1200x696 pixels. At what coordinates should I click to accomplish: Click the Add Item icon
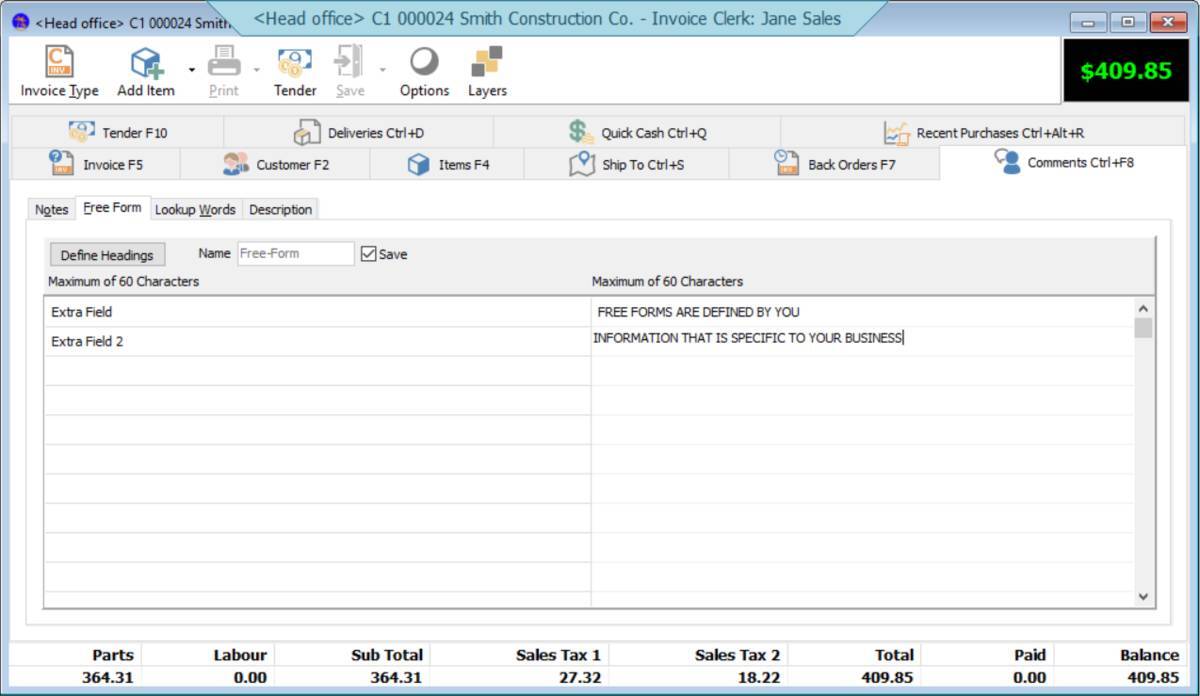(148, 62)
